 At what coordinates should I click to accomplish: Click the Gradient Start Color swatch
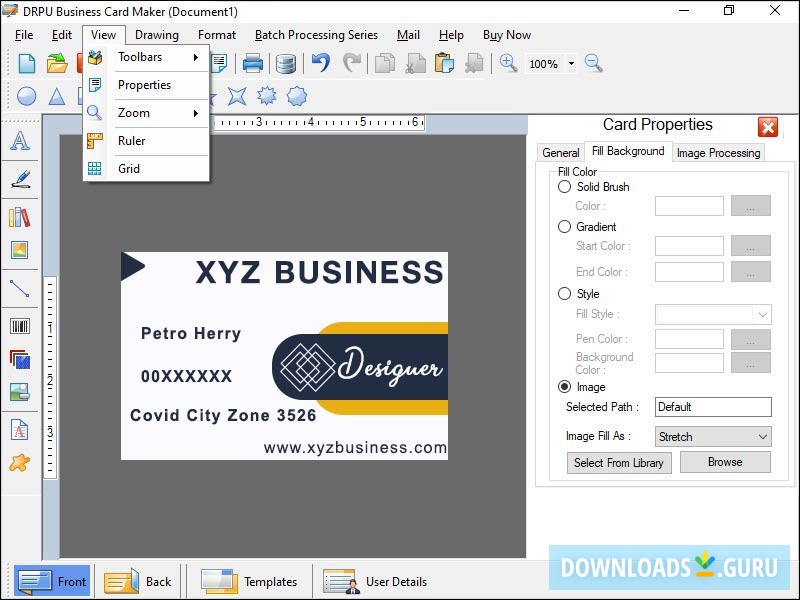[x=689, y=245]
